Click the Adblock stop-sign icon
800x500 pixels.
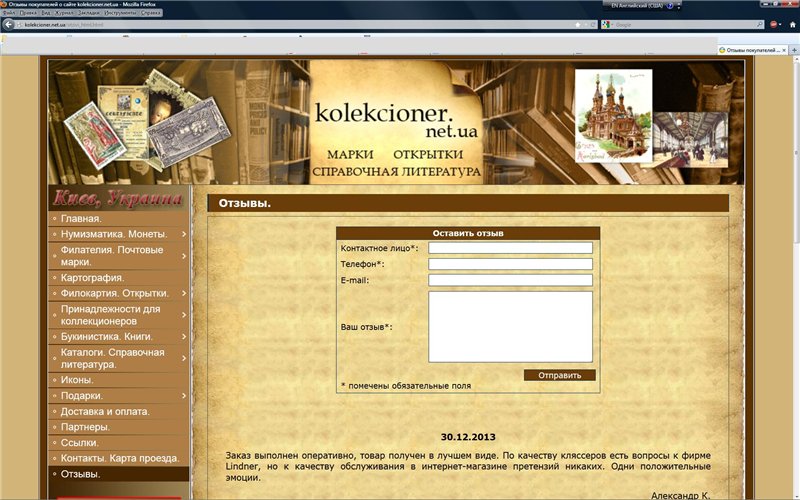(773, 24)
